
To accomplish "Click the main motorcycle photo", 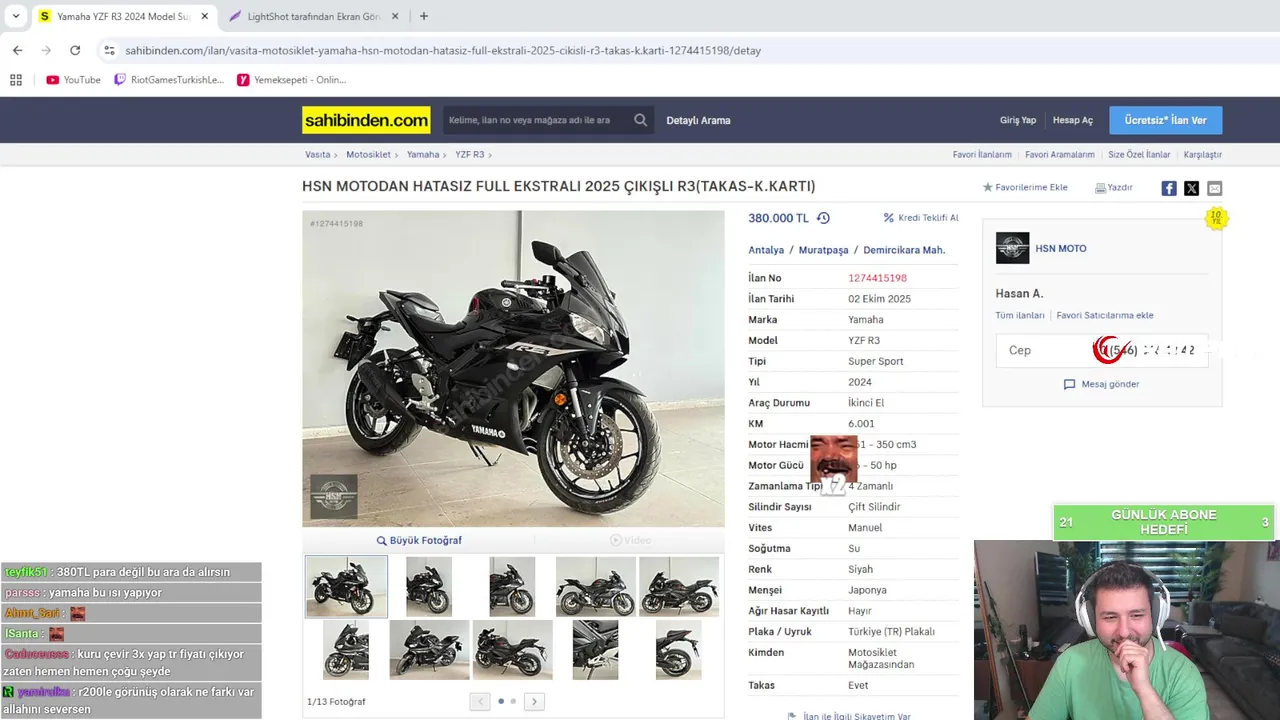I will coord(513,368).
